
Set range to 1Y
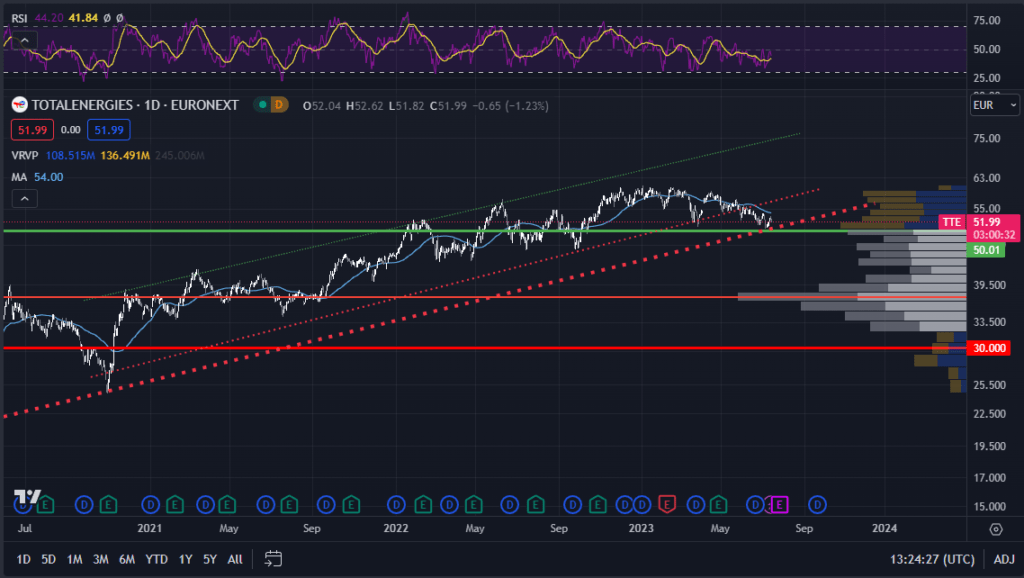185,559
